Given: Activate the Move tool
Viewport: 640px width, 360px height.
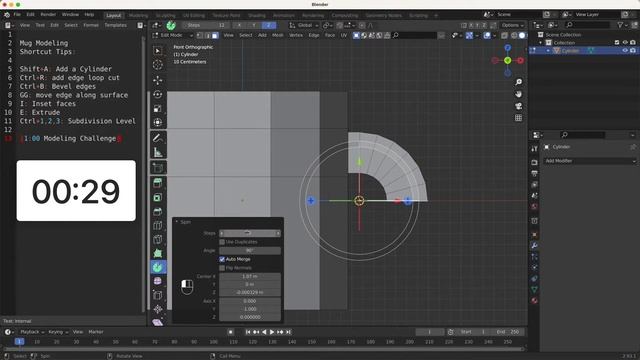Looking at the screenshot, I should (158, 80).
